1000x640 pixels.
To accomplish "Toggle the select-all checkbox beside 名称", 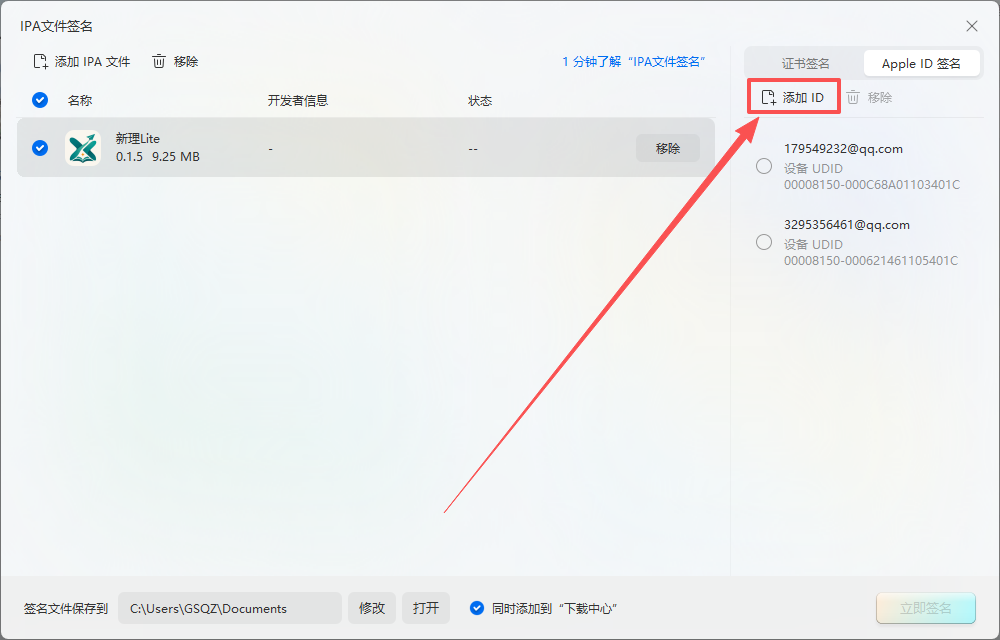I will (x=40, y=100).
